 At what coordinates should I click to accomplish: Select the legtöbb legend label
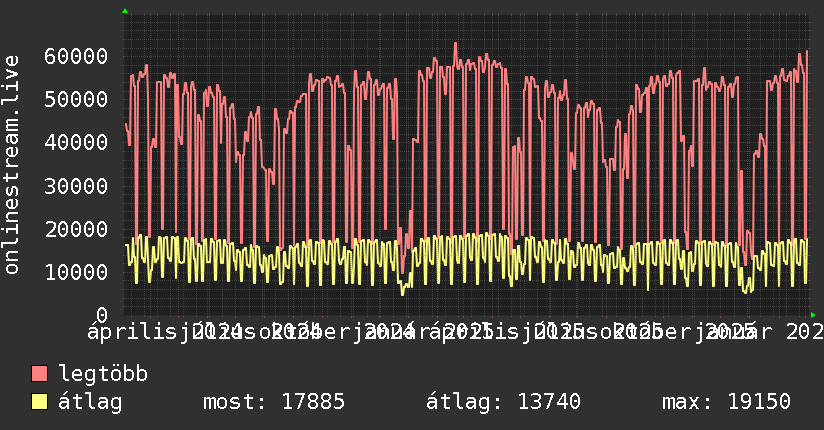(103, 373)
